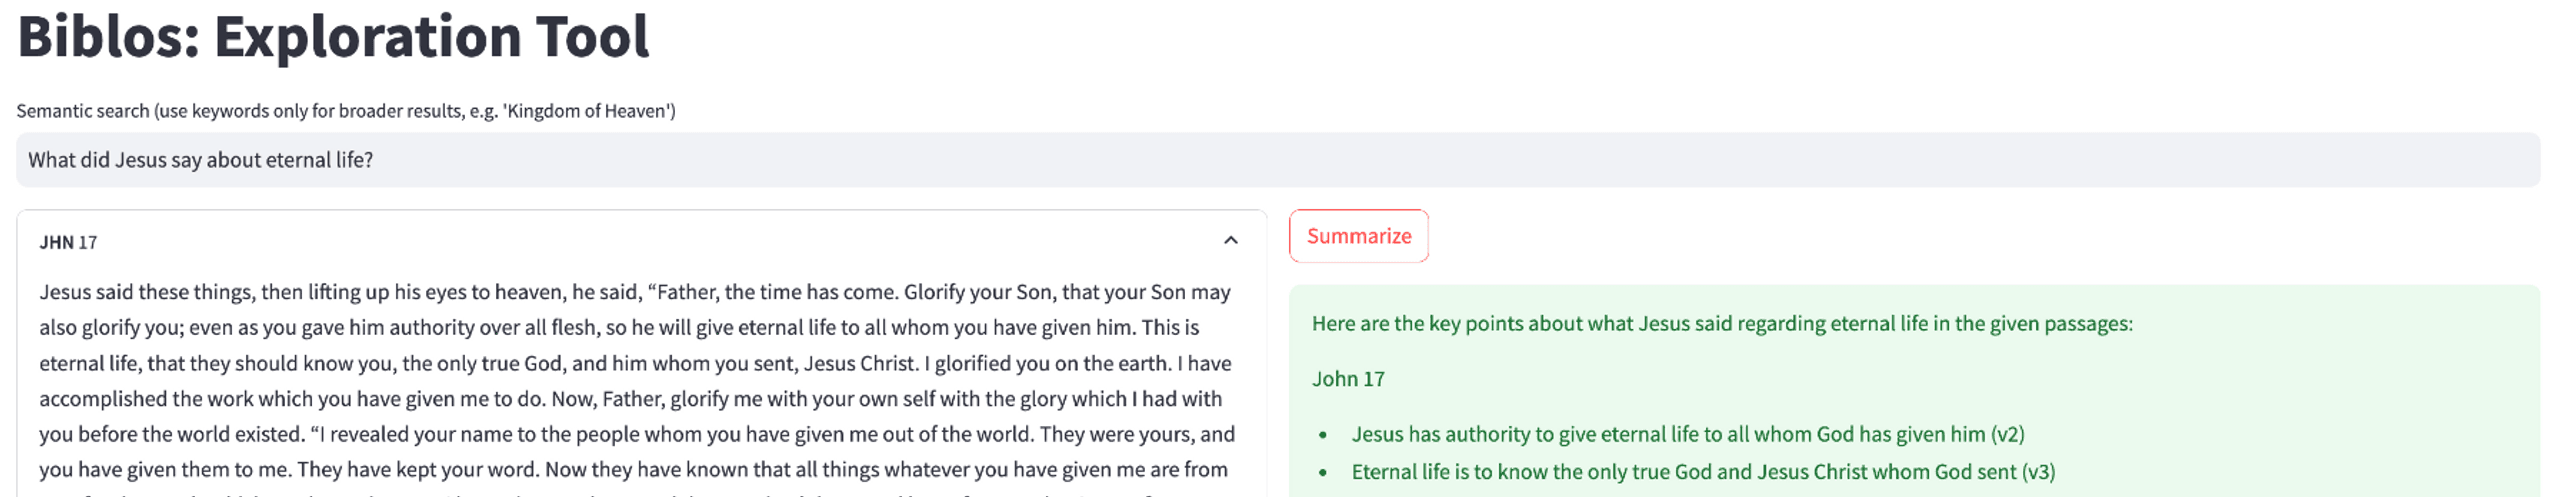The width and height of the screenshot is (2560, 497).
Task: Select the JHN 17 expander header label
Action: 68,242
